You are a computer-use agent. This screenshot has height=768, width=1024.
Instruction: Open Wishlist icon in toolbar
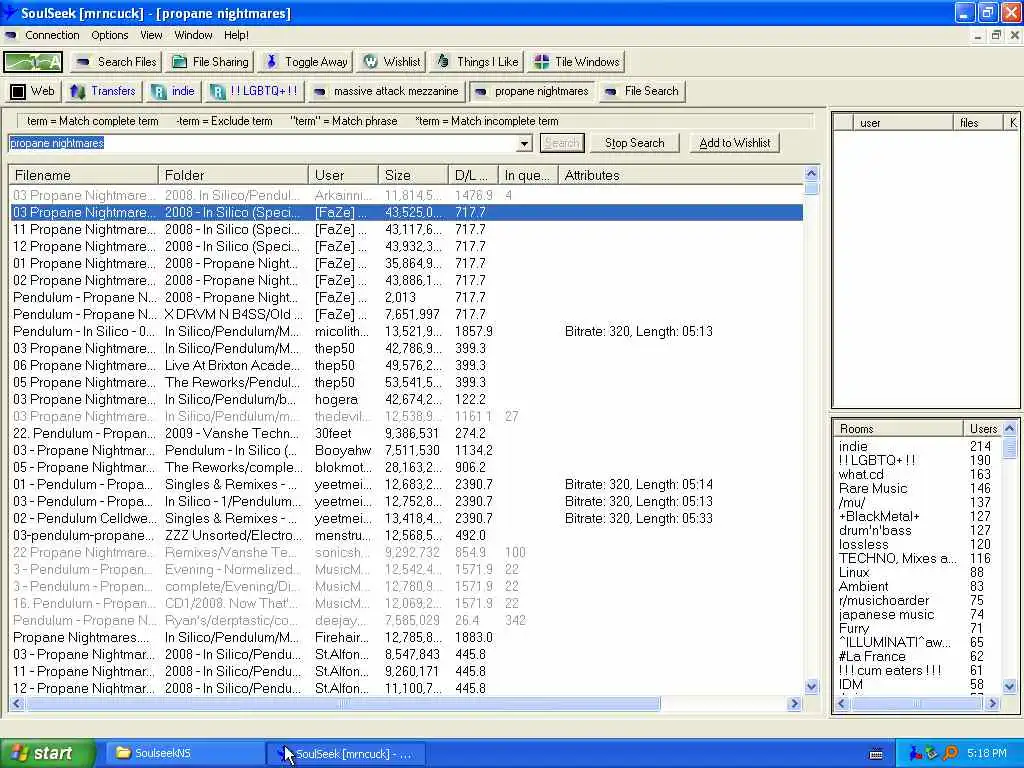click(x=370, y=61)
